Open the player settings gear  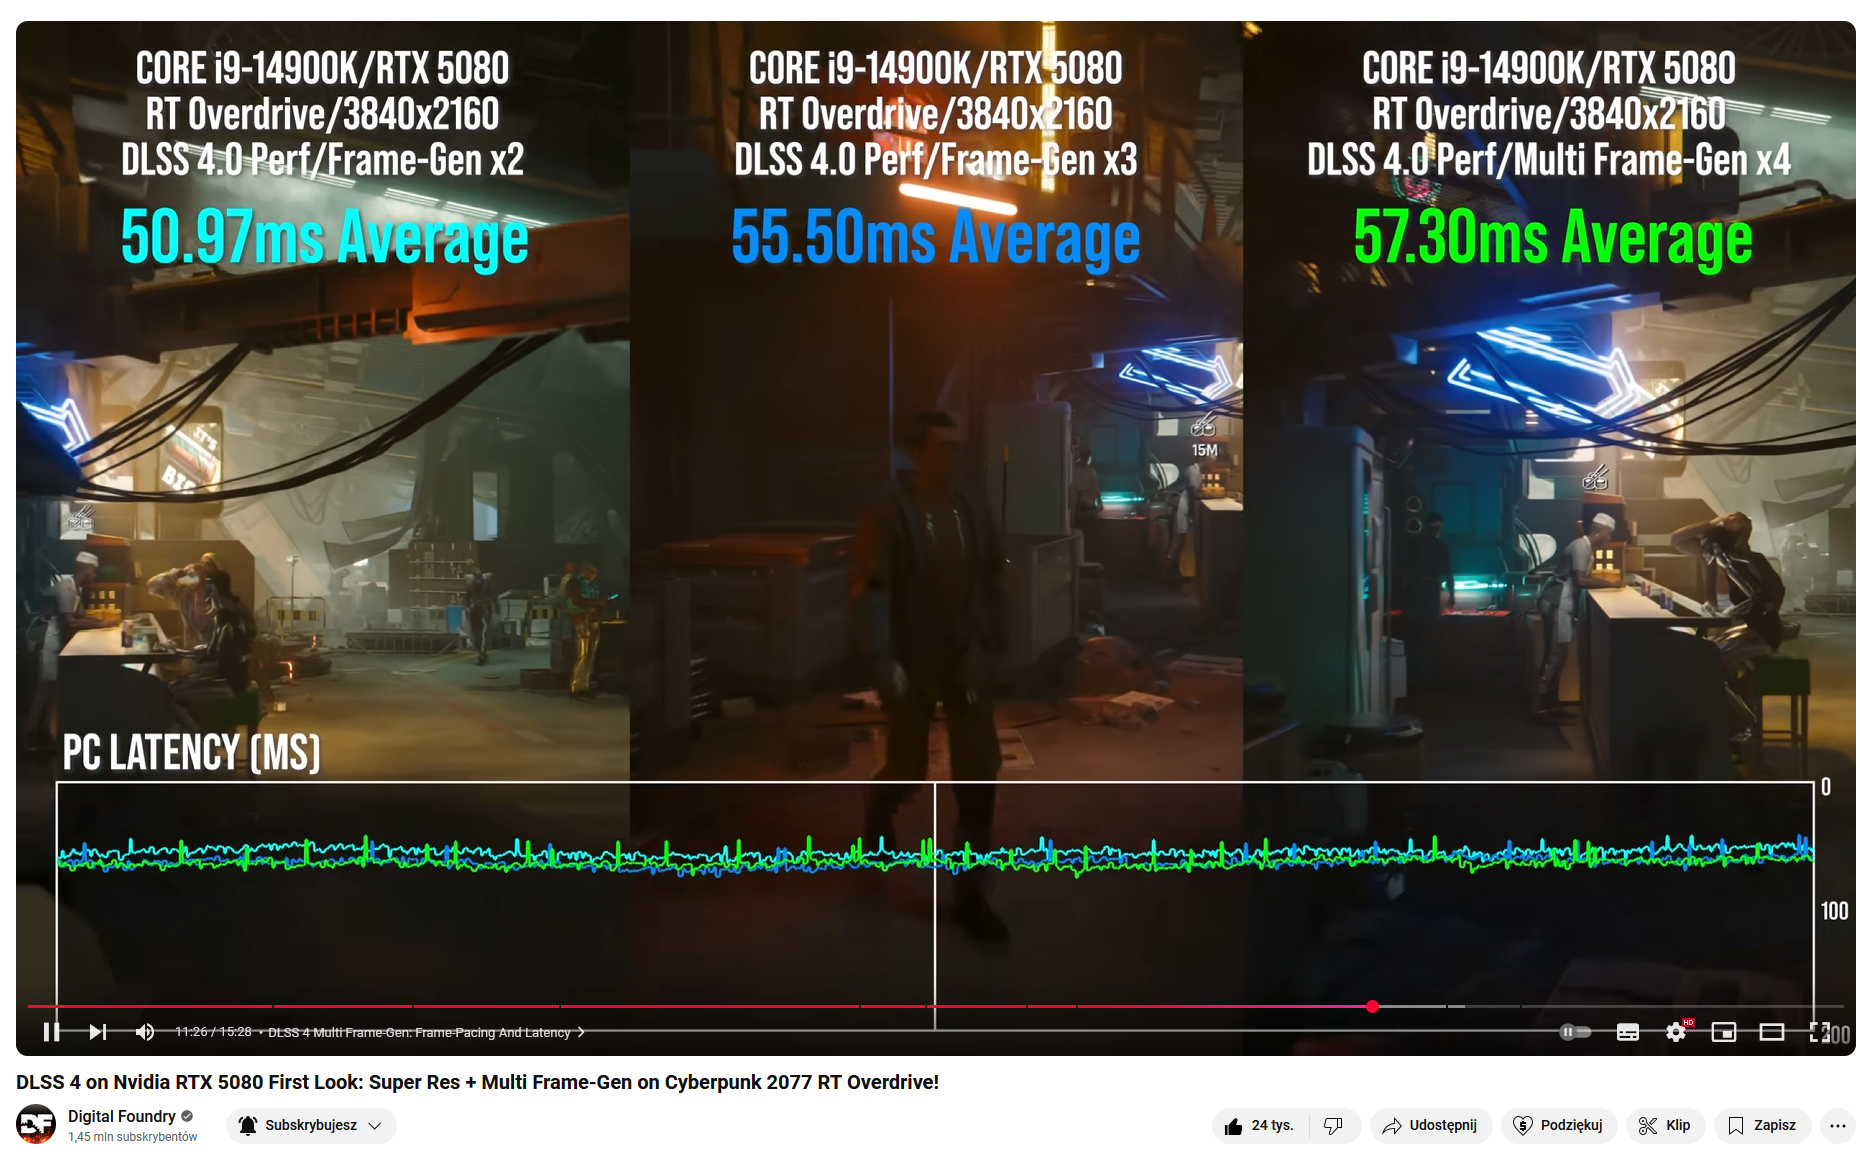click(1676, 1032)
